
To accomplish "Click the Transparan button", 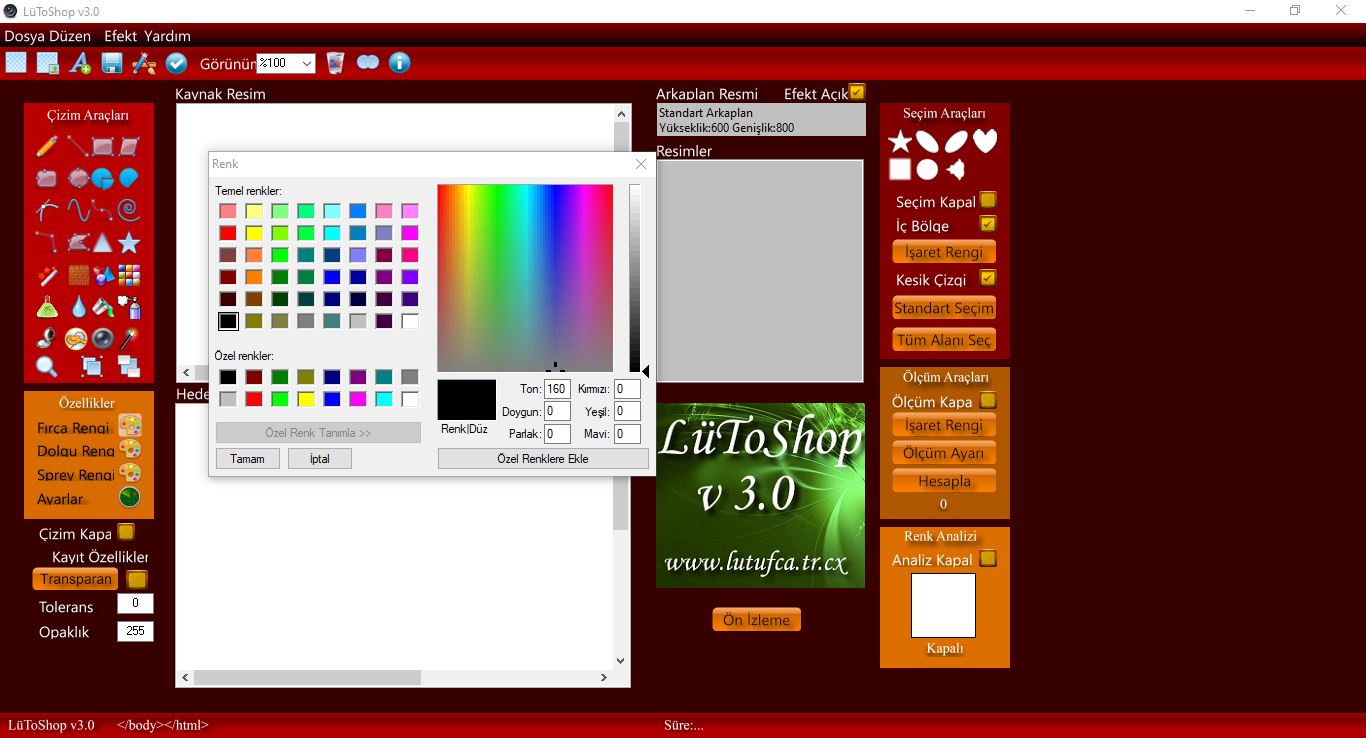I will pos(75,579).
